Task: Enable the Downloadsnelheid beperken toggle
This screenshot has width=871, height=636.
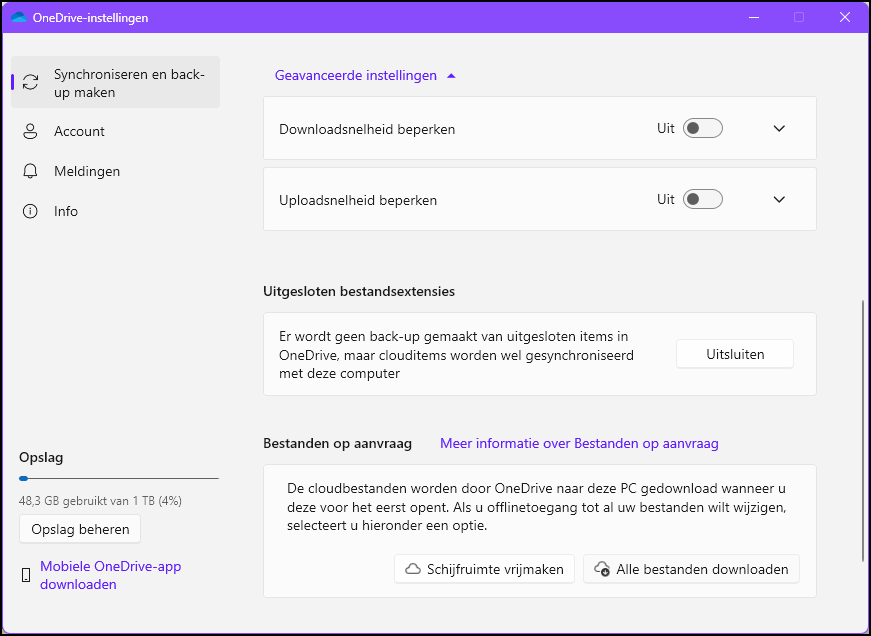Action: [702, 129]
